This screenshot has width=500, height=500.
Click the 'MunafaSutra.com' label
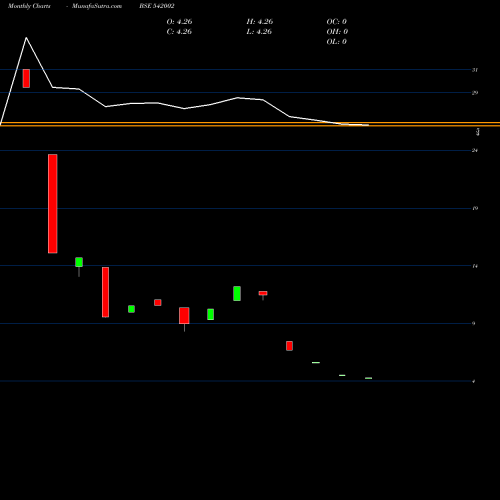point(97,6)
